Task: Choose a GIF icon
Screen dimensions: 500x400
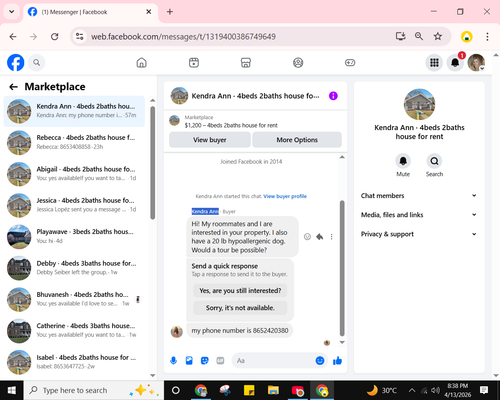Action: pos(220,361)
